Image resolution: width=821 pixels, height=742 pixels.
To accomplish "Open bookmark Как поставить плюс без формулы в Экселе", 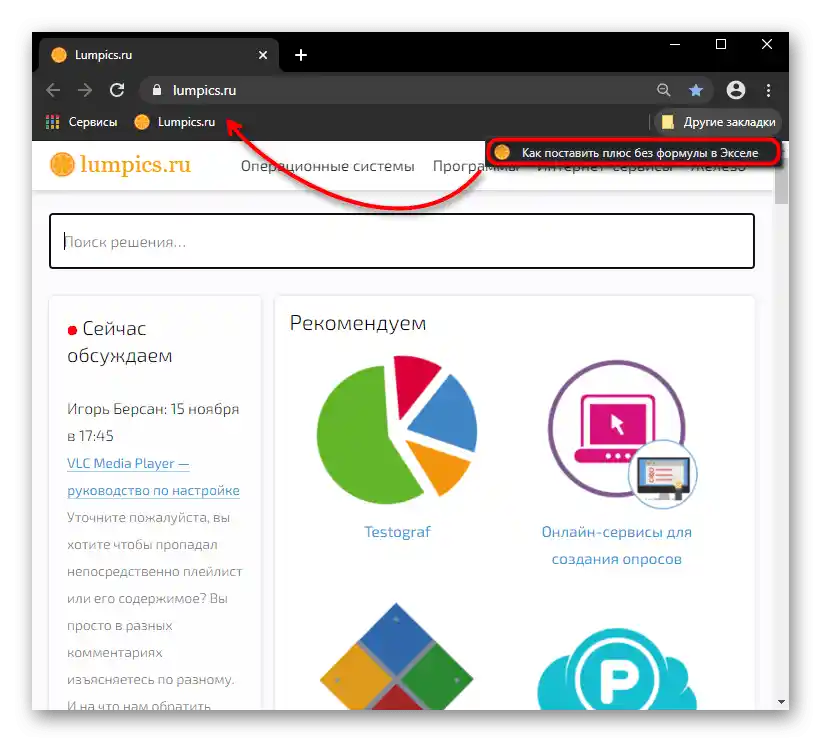I will pyautogui.click(x=633, y=152).
